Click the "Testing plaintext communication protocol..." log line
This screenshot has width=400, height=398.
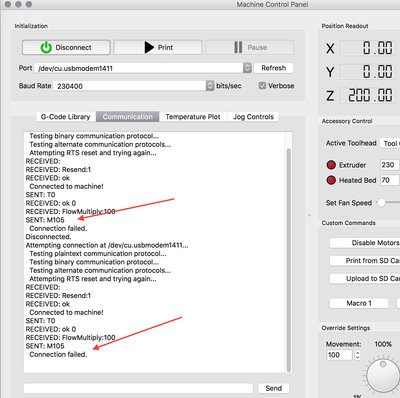pyautogui.click(x=98, y=254)
